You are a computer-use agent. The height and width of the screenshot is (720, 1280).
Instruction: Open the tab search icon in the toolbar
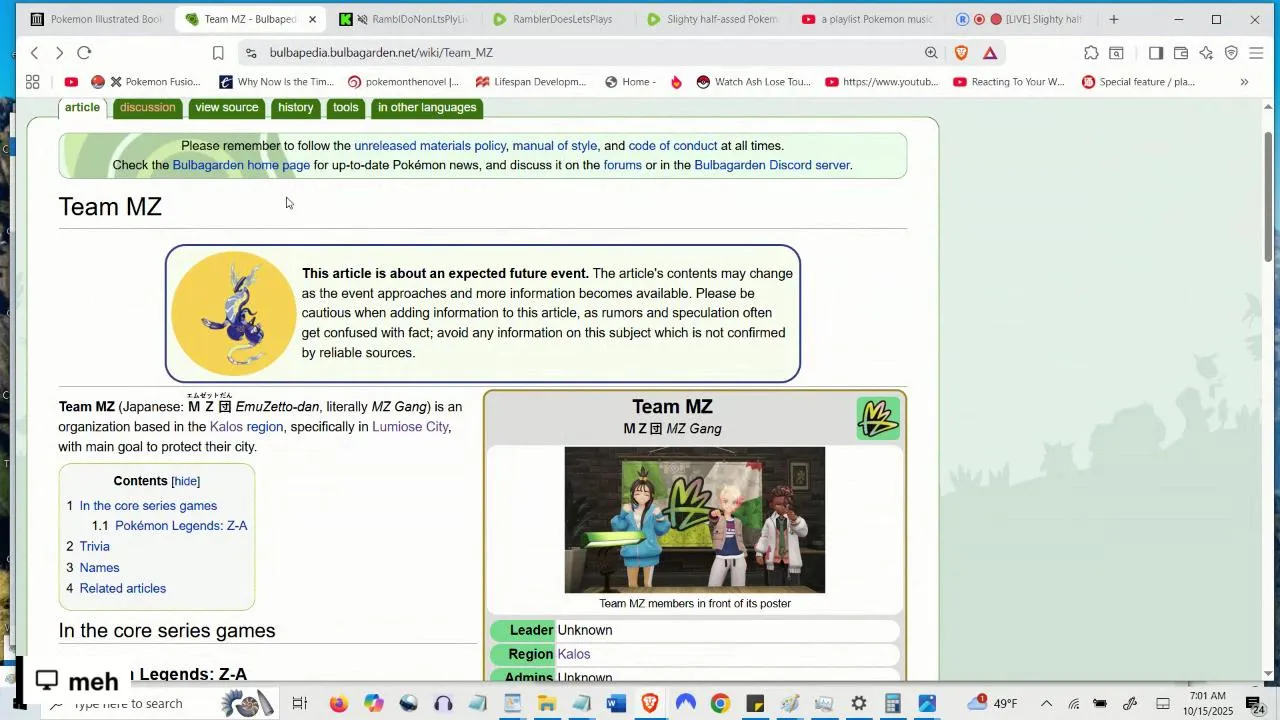[x=1116, y=53]
